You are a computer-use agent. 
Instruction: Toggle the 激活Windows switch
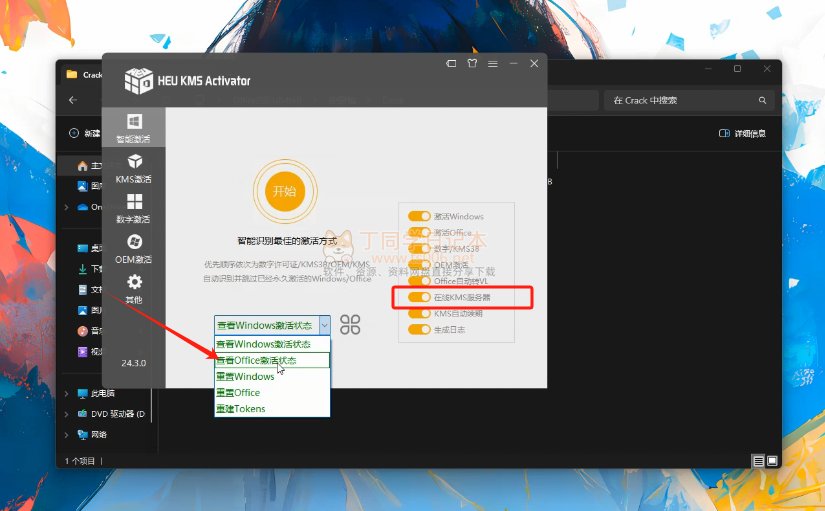pyautogui.click(x=419, y=216)
